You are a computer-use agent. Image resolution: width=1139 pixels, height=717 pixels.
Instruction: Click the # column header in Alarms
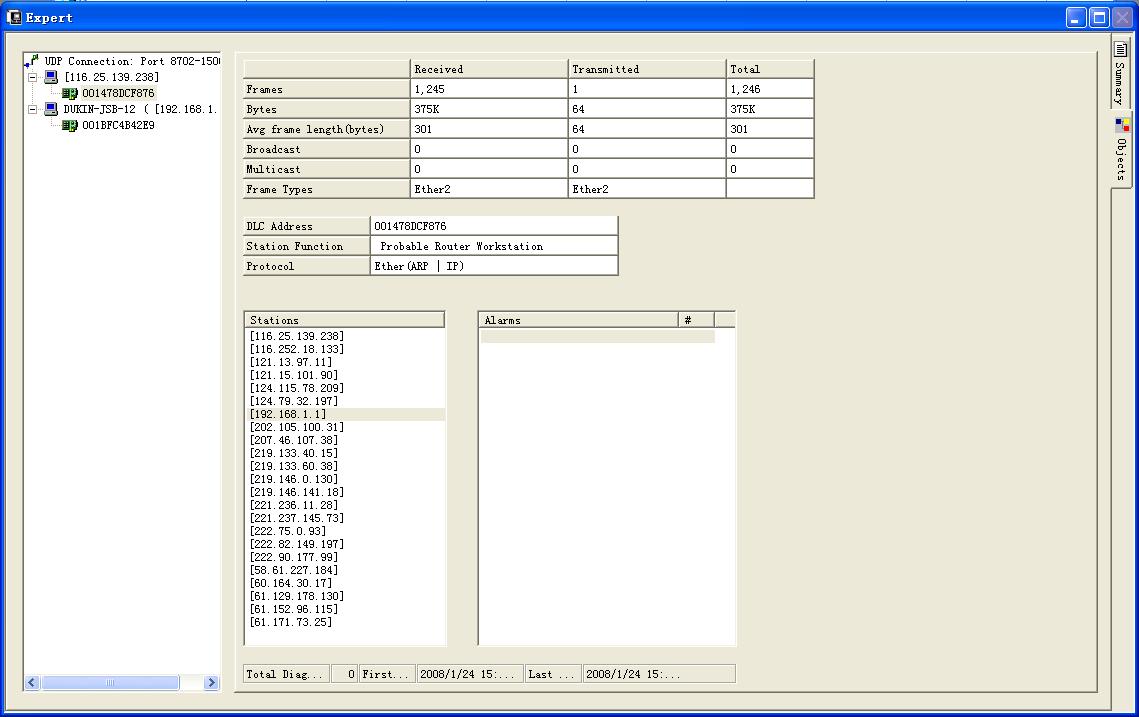point(696,320)
